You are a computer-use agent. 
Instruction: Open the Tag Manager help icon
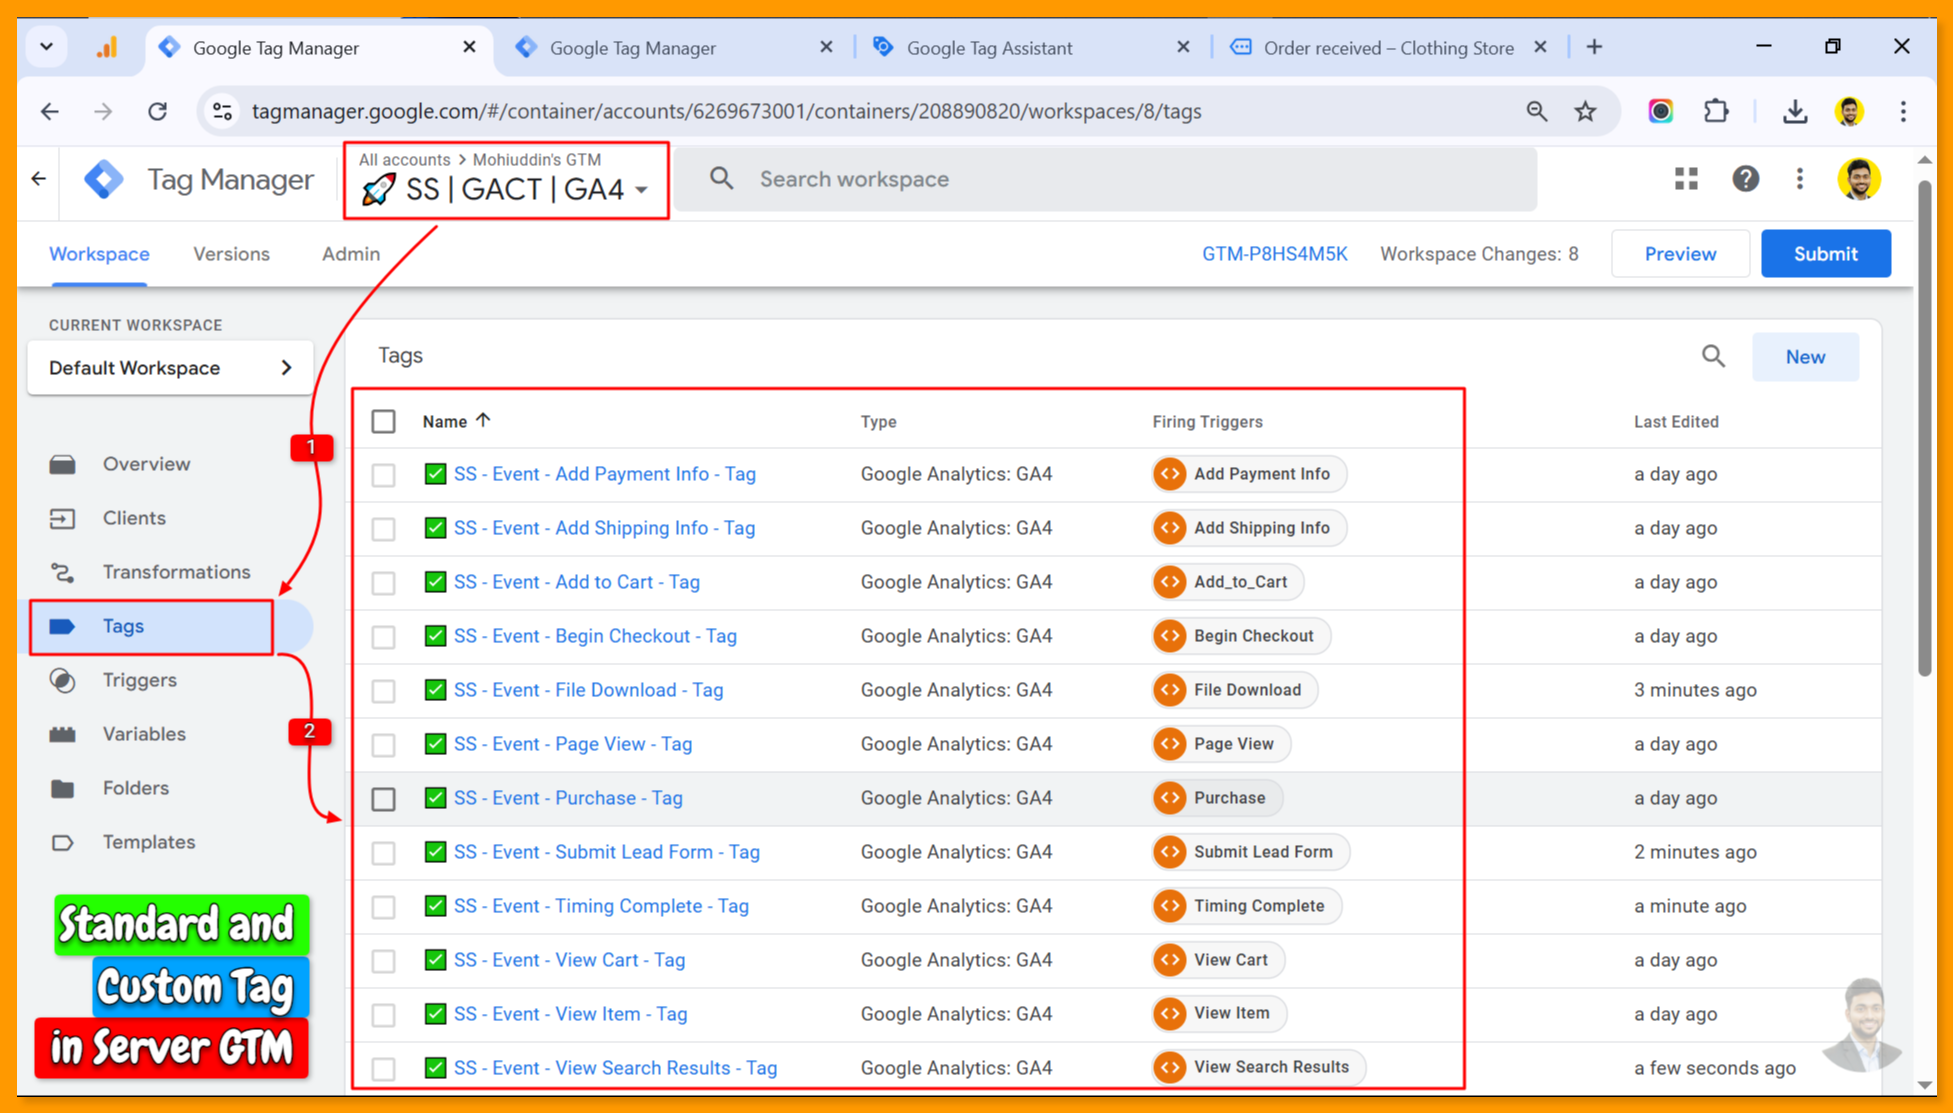coord(1745,179)
